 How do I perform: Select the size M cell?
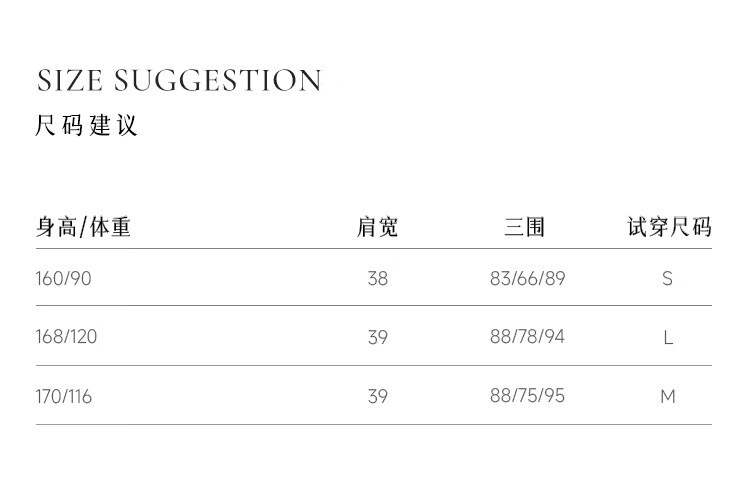(x=668, y=396)
